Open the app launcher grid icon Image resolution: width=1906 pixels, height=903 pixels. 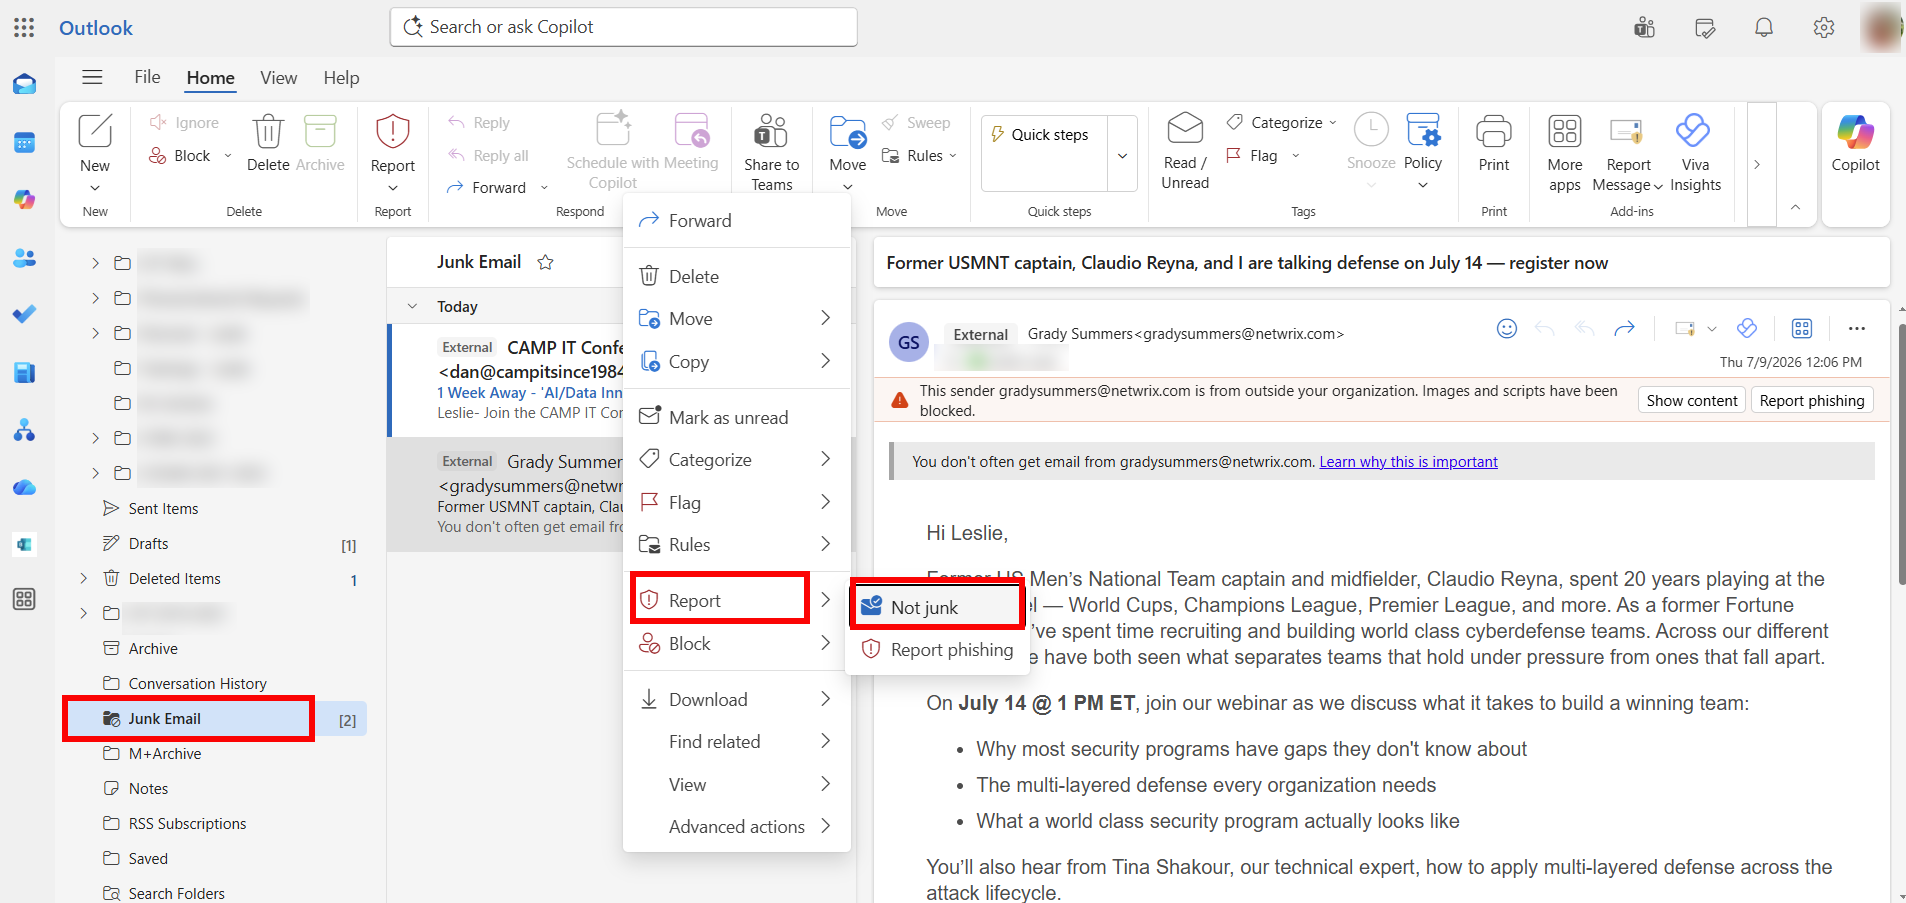pos(24,28)
